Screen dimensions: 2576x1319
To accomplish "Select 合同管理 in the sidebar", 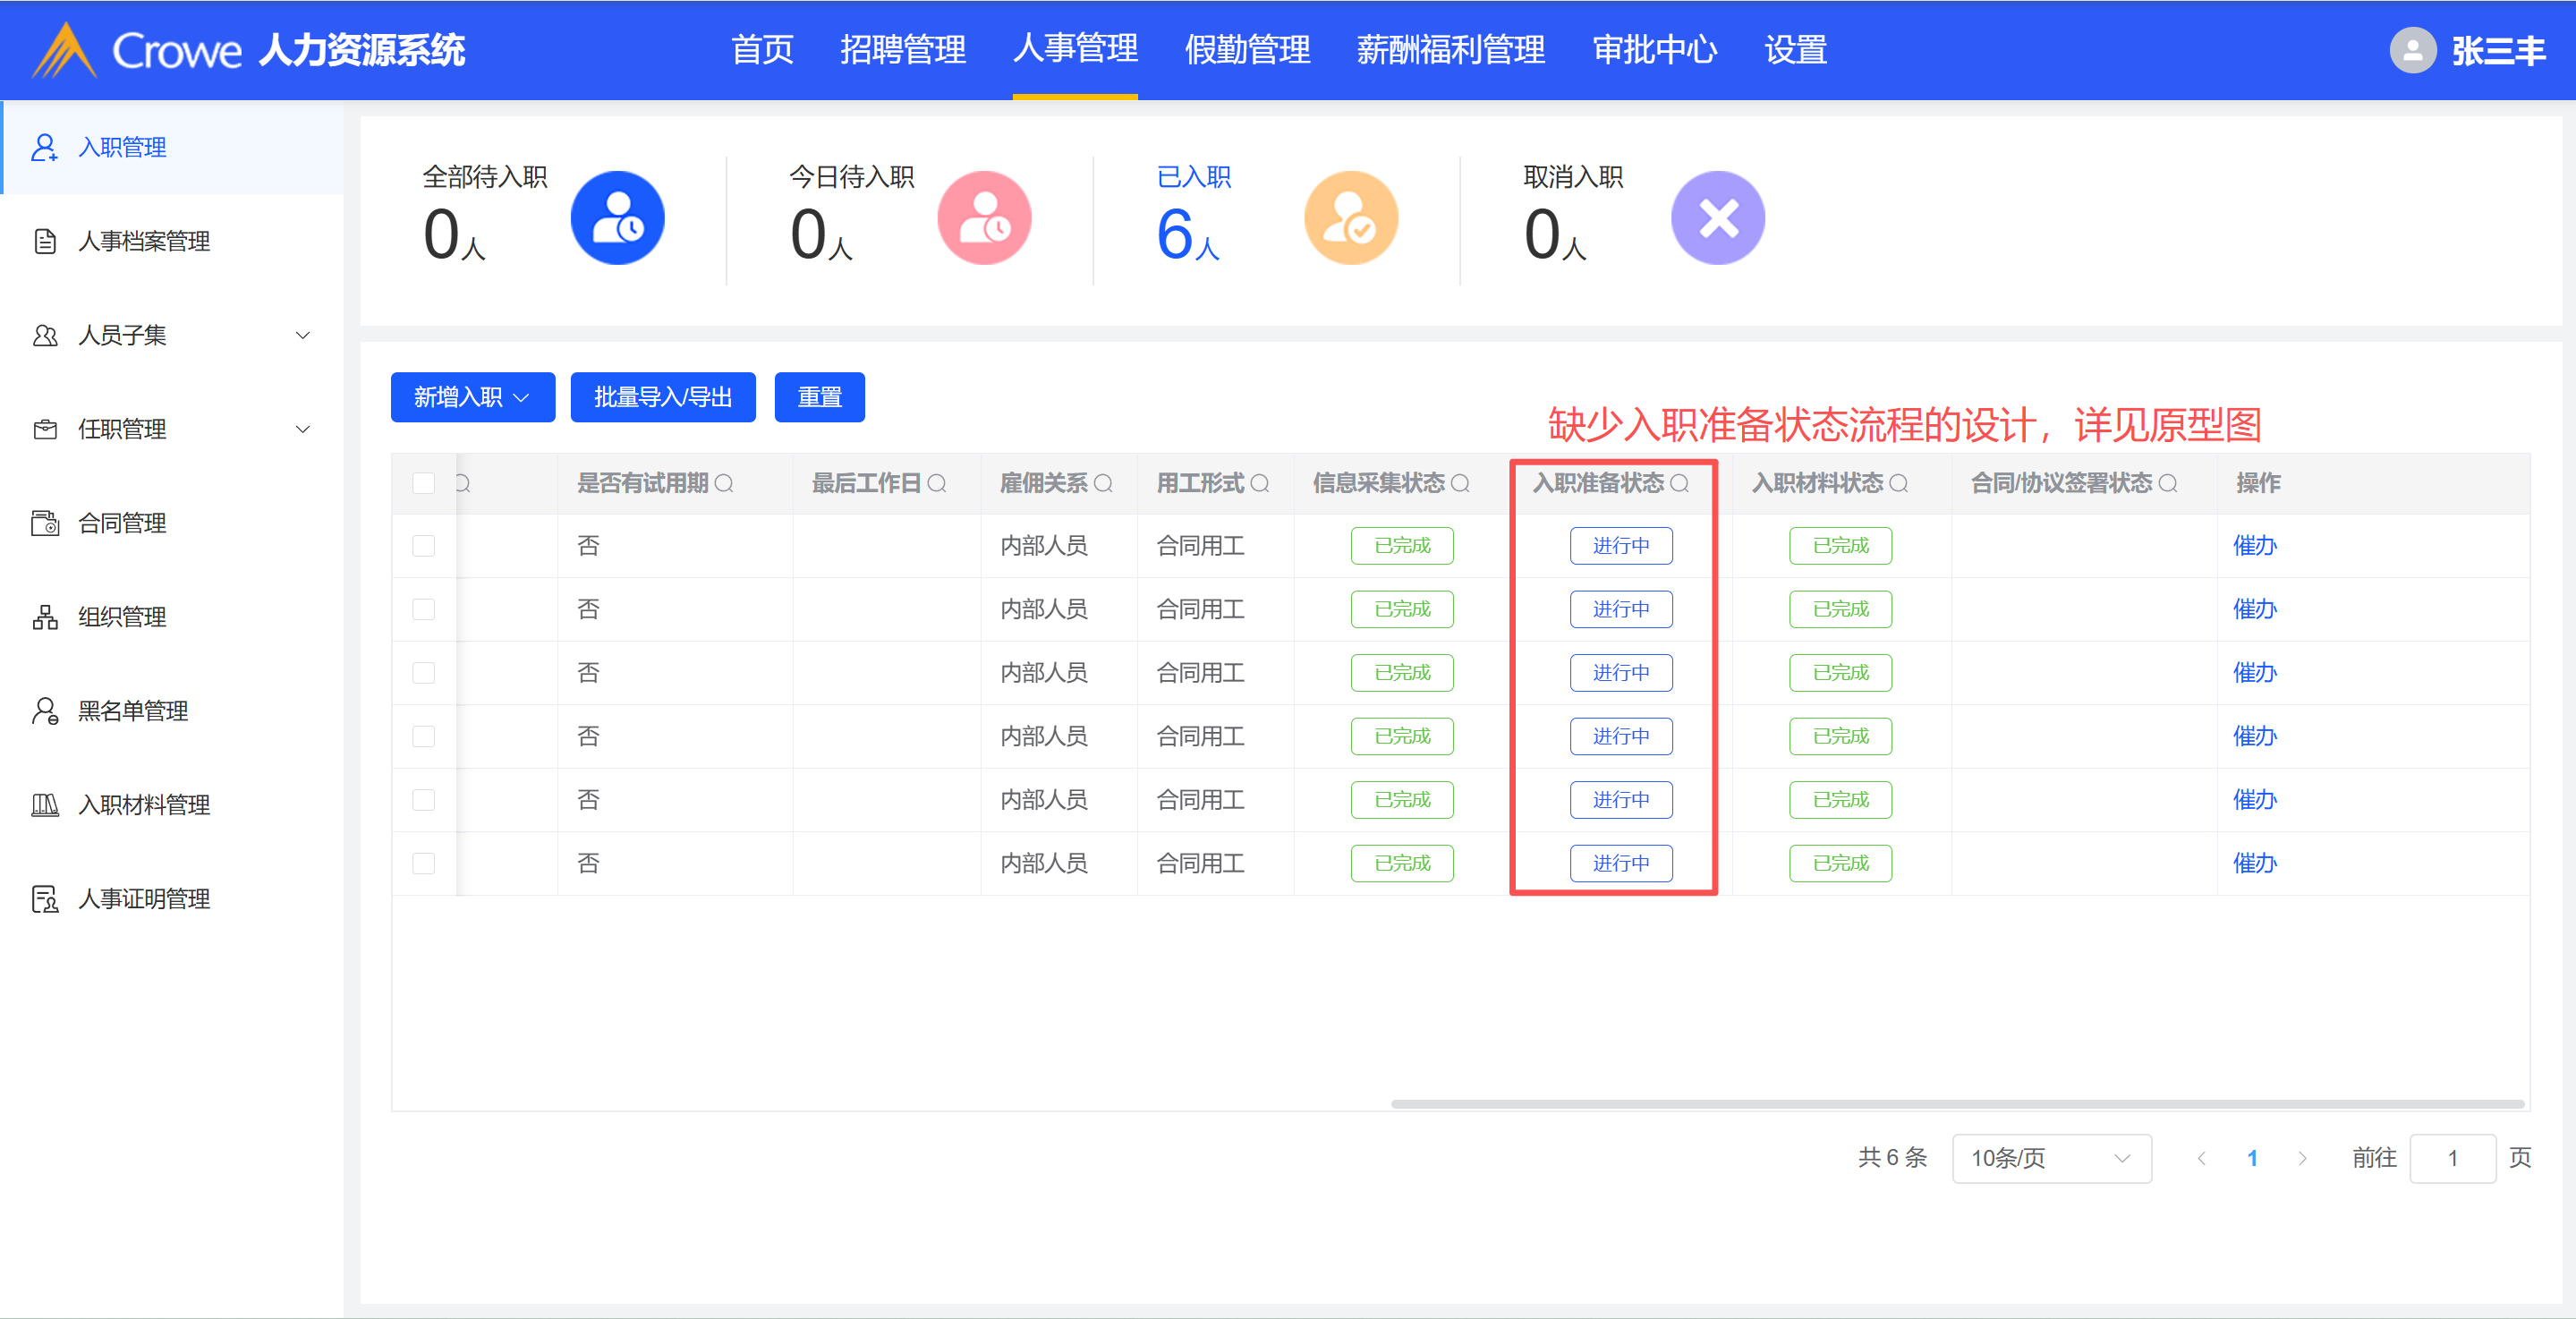I will pos(122,523).
